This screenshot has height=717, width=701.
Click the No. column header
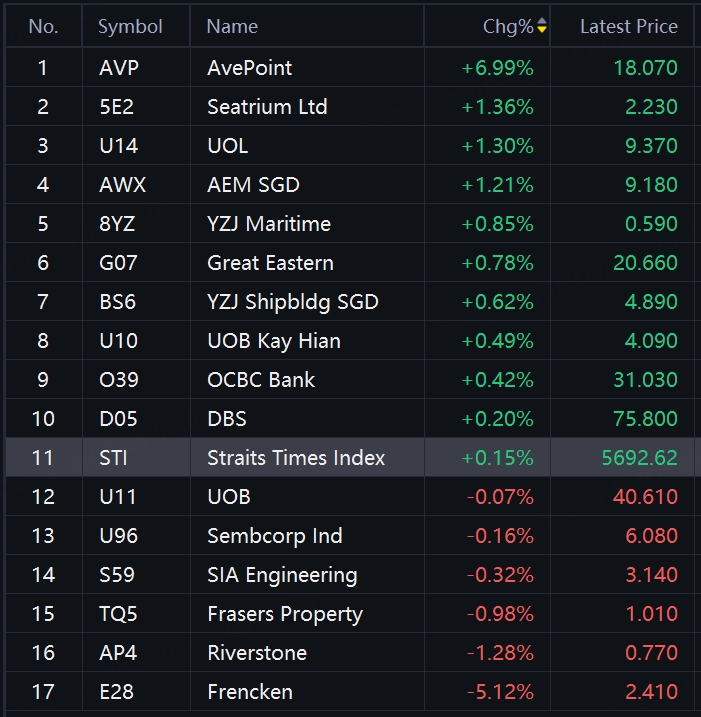[43, 26]
